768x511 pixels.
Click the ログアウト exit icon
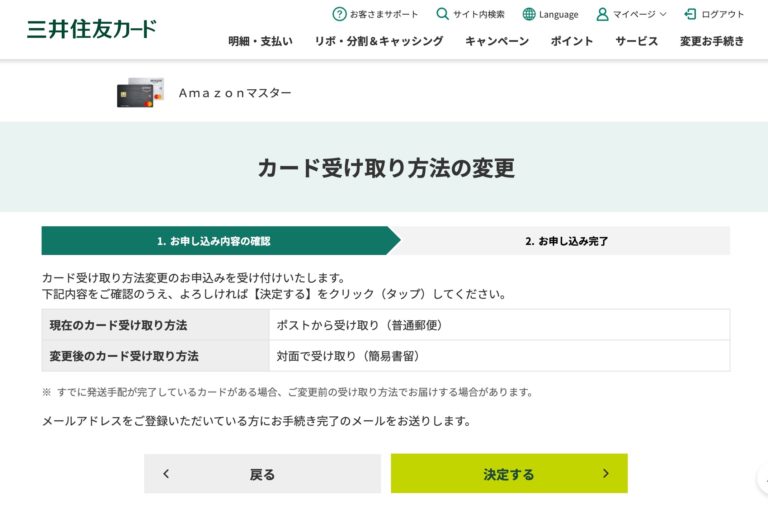click(690, 14)
